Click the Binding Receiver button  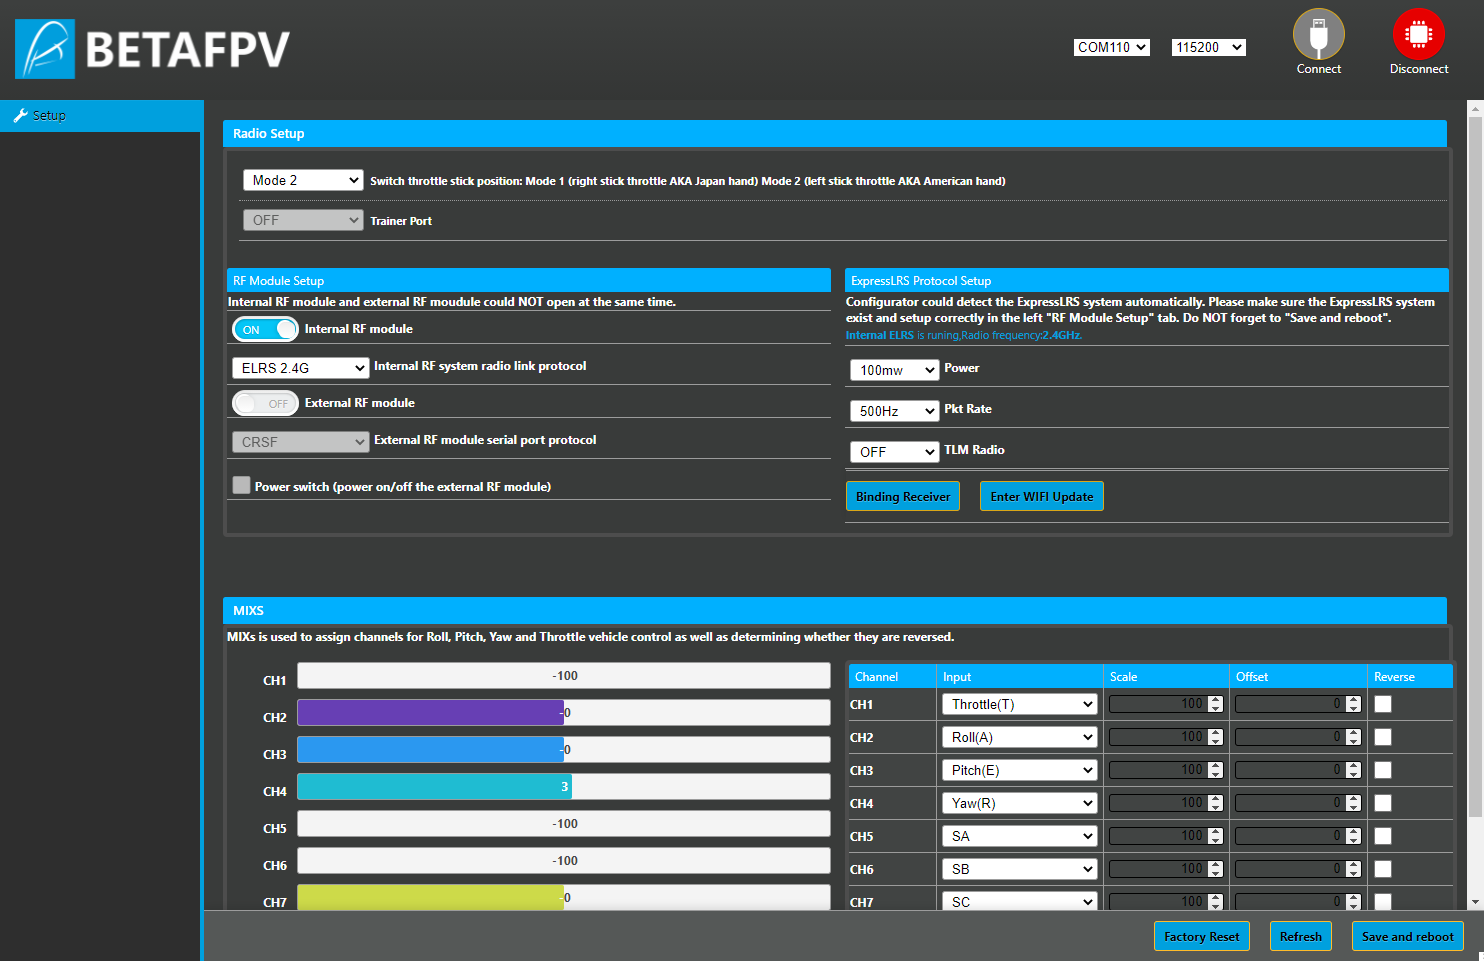click(x=903, y=496)
